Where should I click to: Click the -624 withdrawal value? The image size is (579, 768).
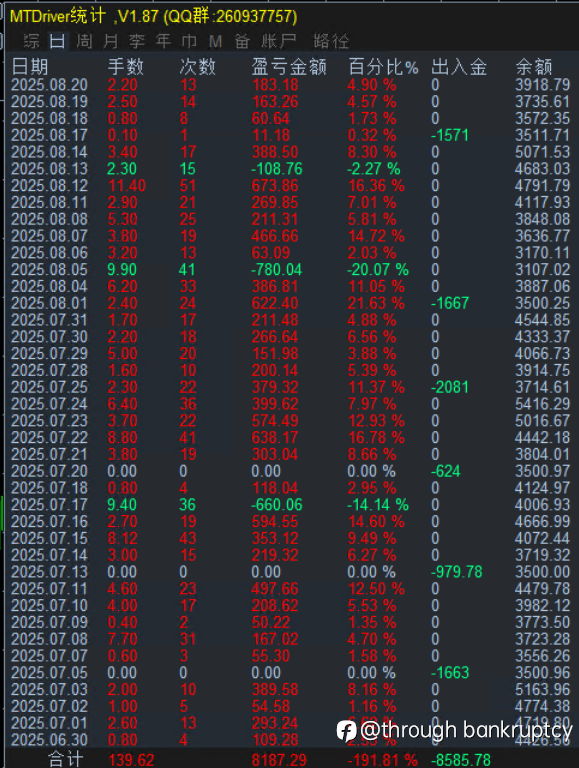[446, 471]
